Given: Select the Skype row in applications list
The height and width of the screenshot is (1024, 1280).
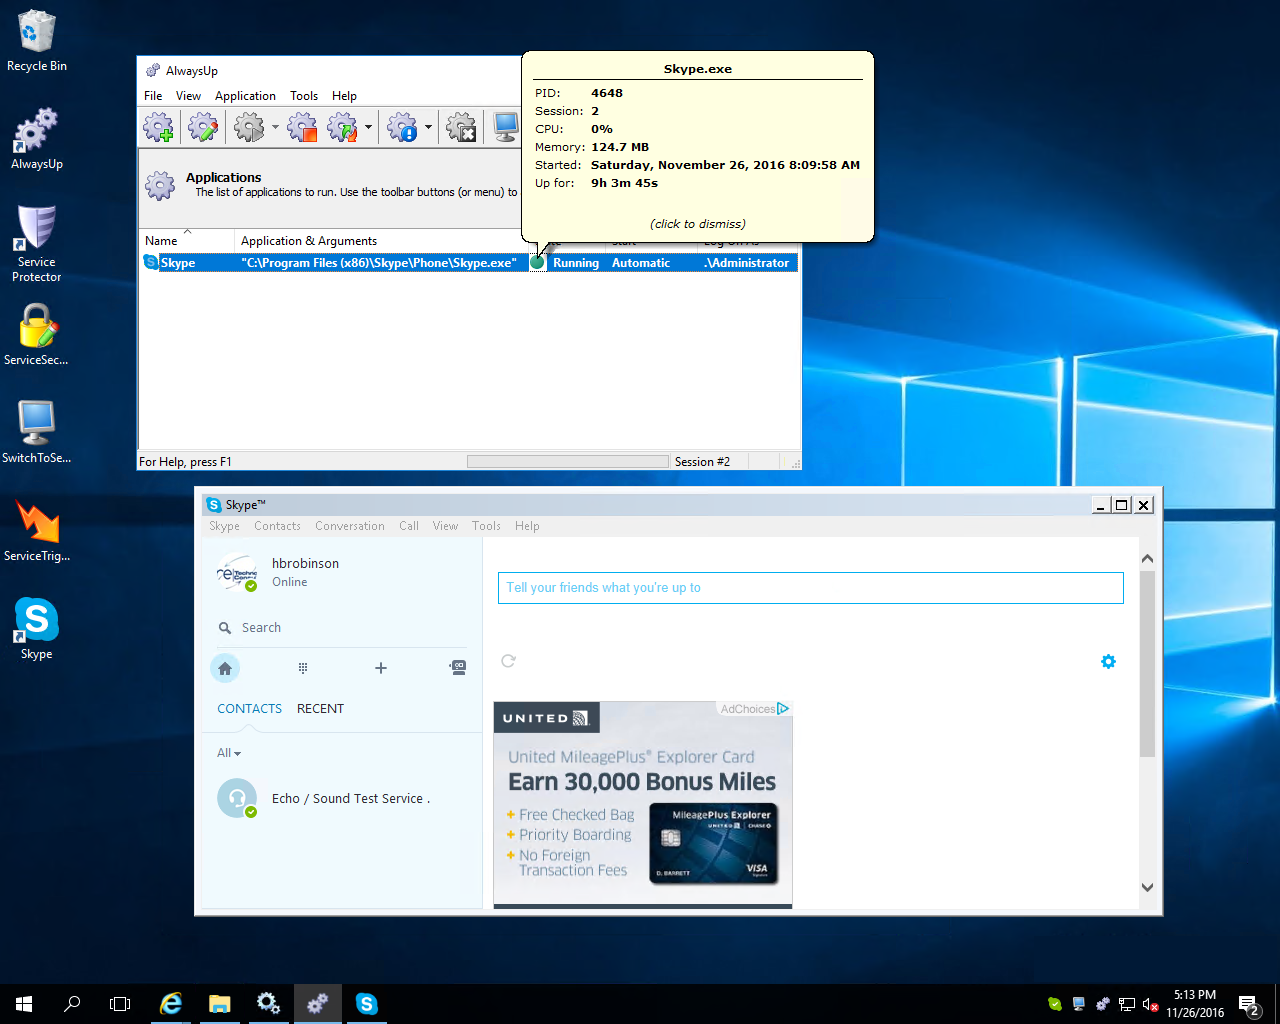Looking at the screenshot, I should pos(469,263).
